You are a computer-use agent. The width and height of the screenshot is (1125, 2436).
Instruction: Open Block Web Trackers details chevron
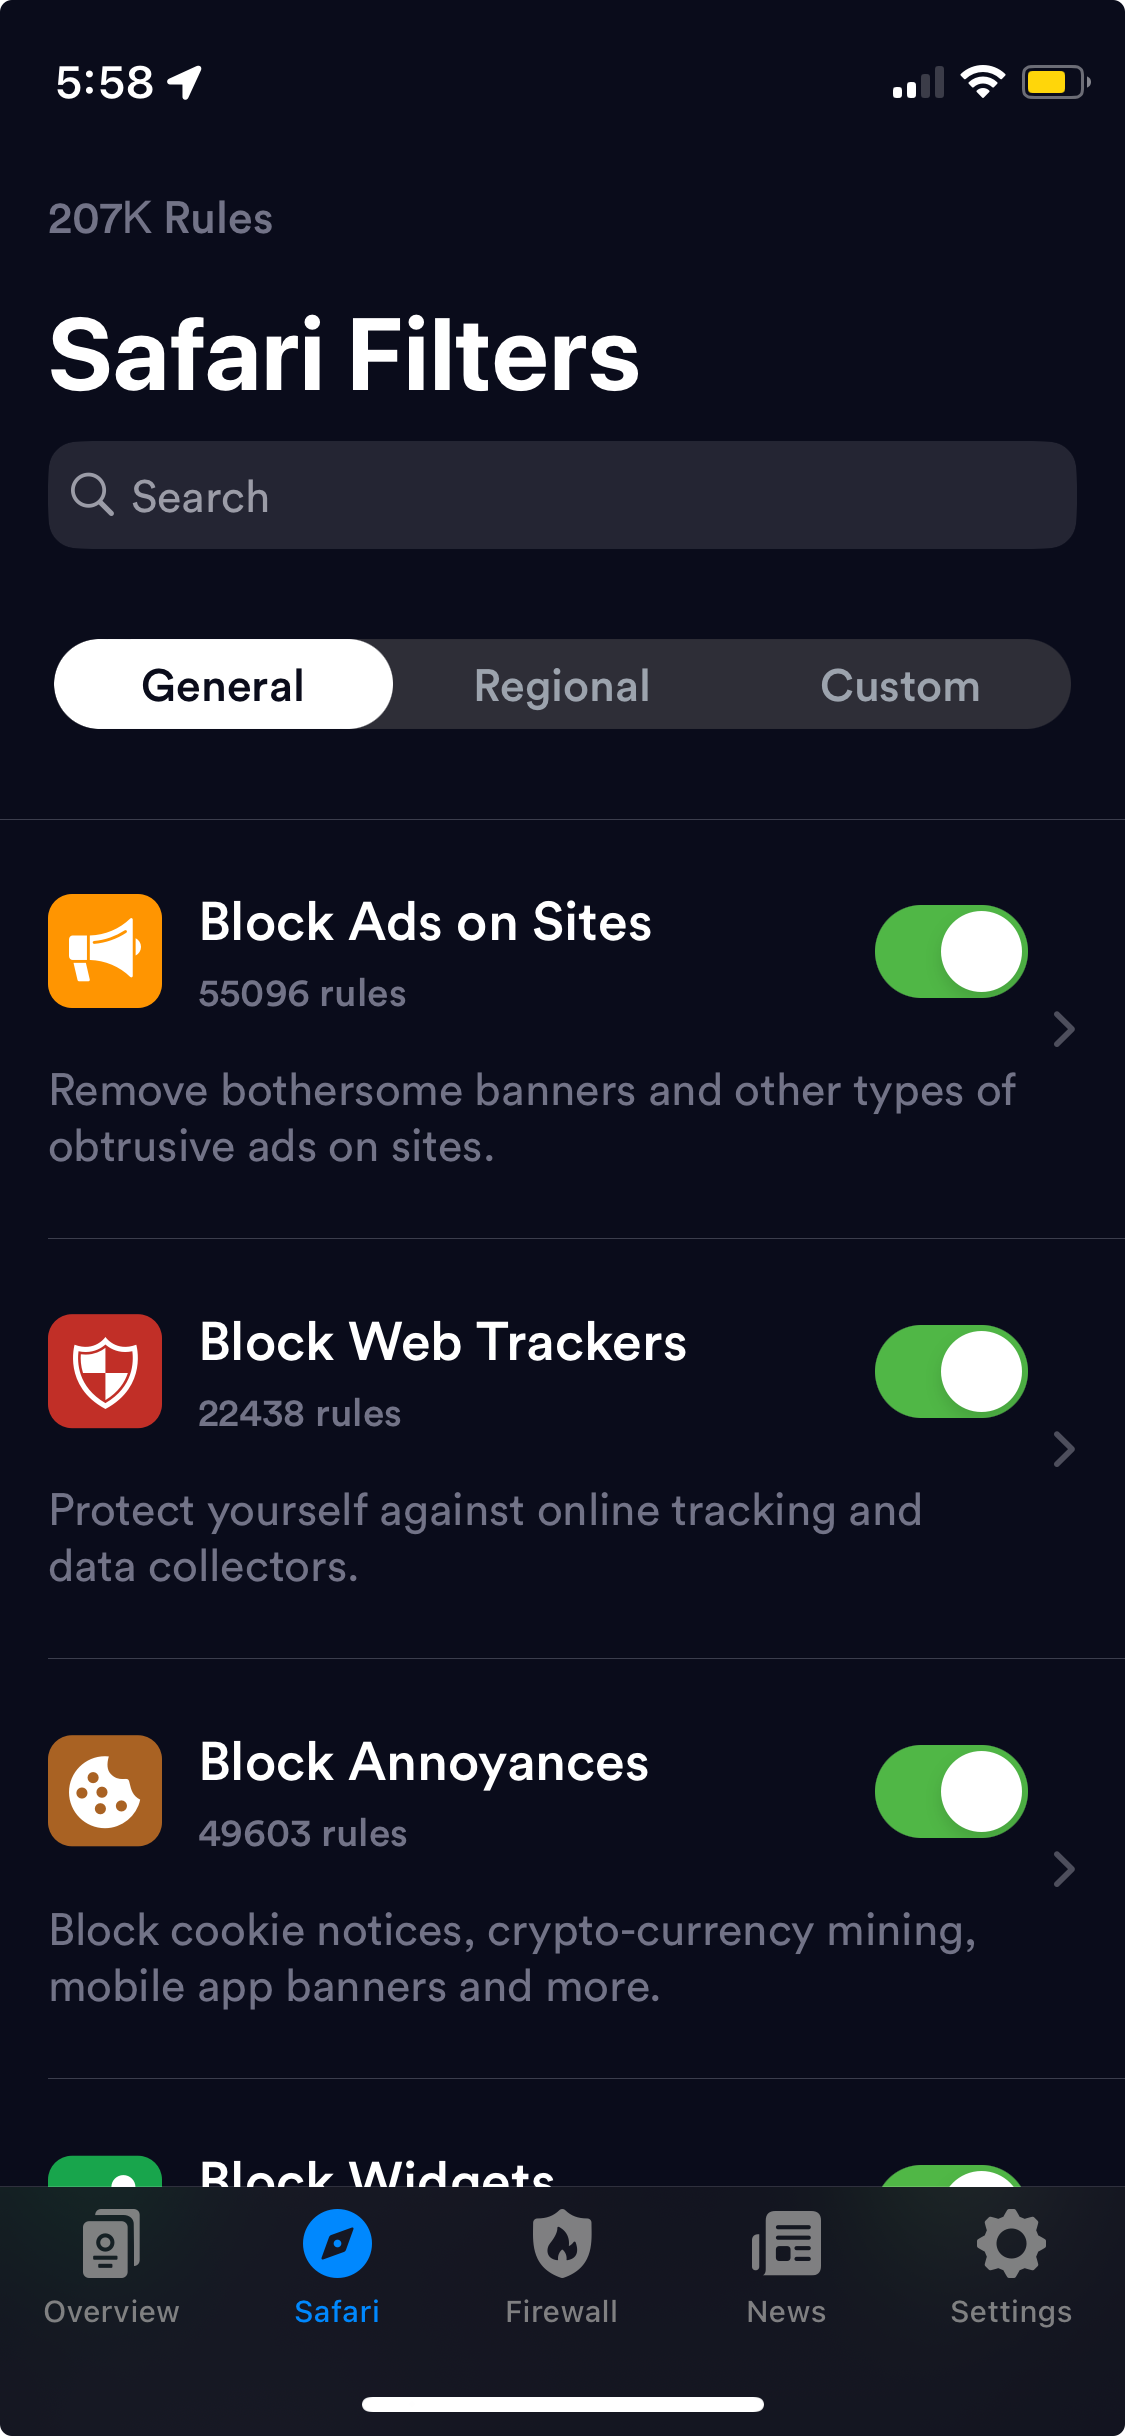coord(1064,1449)
